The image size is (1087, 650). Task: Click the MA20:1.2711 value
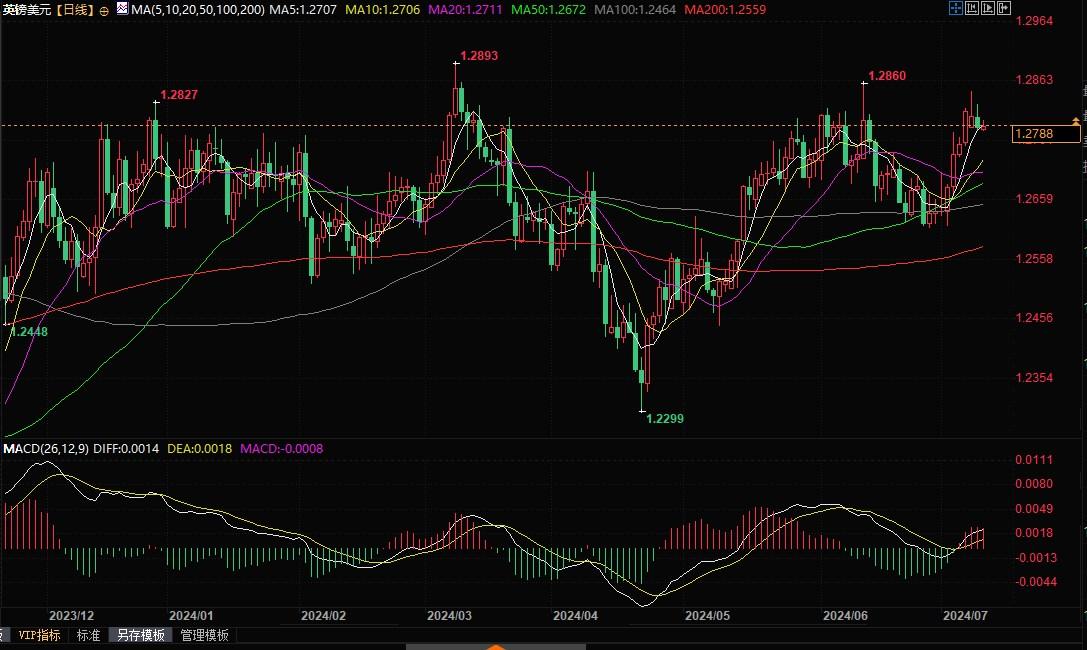[x=465, y=10]
